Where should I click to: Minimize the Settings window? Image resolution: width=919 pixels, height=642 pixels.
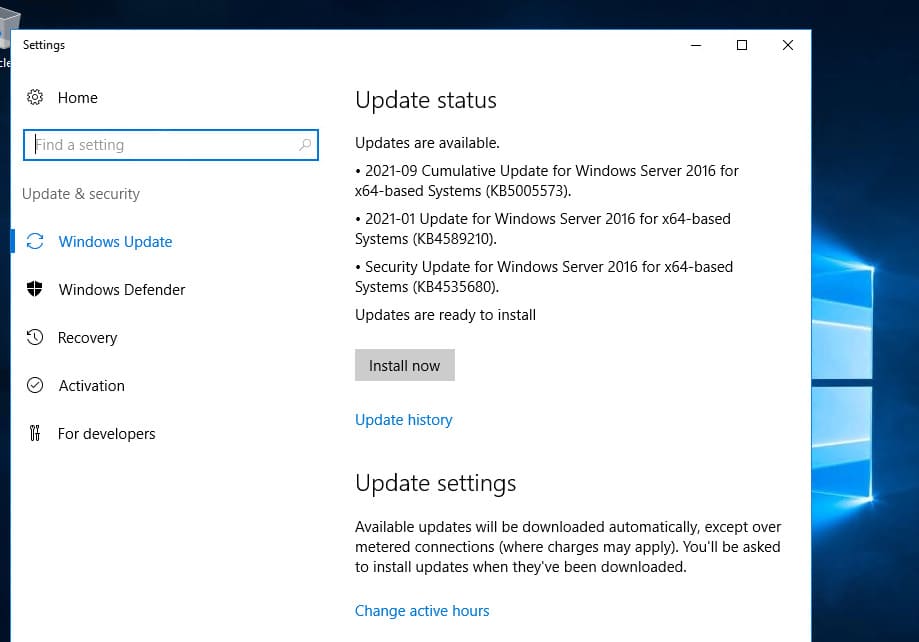[695, 45]
